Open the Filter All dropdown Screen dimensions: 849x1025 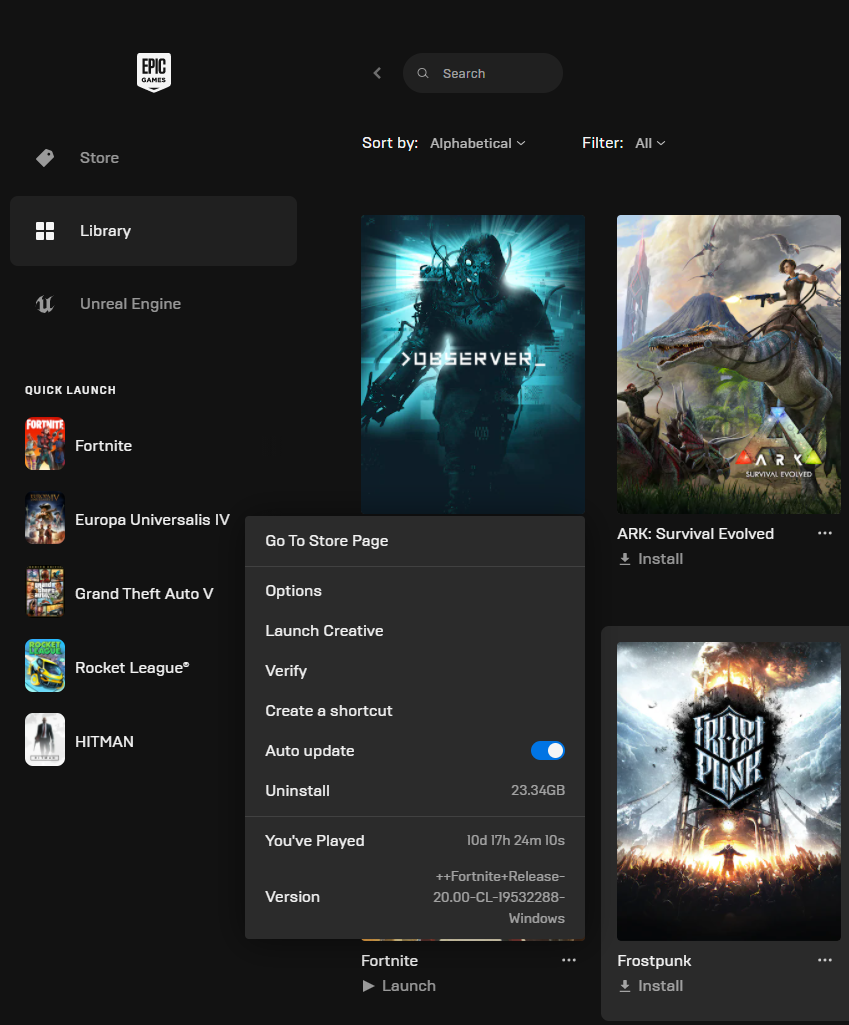point(650,143)
